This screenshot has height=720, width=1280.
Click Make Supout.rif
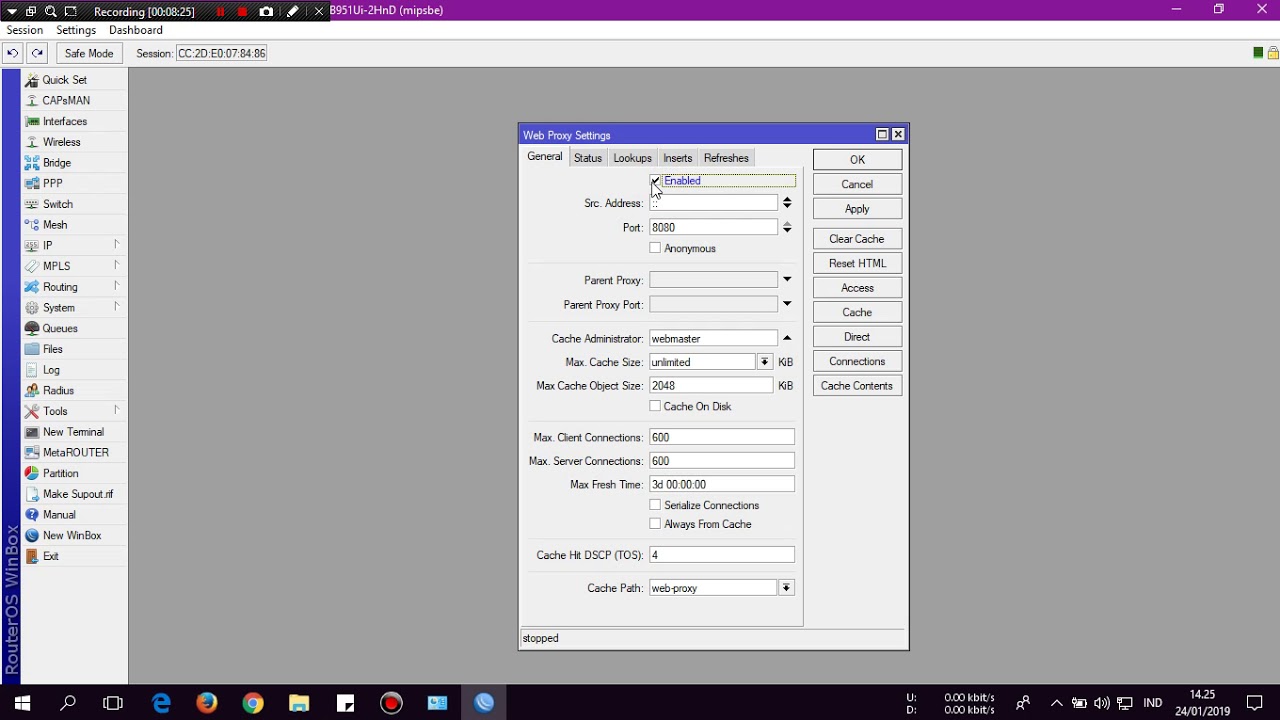(77, 494)
